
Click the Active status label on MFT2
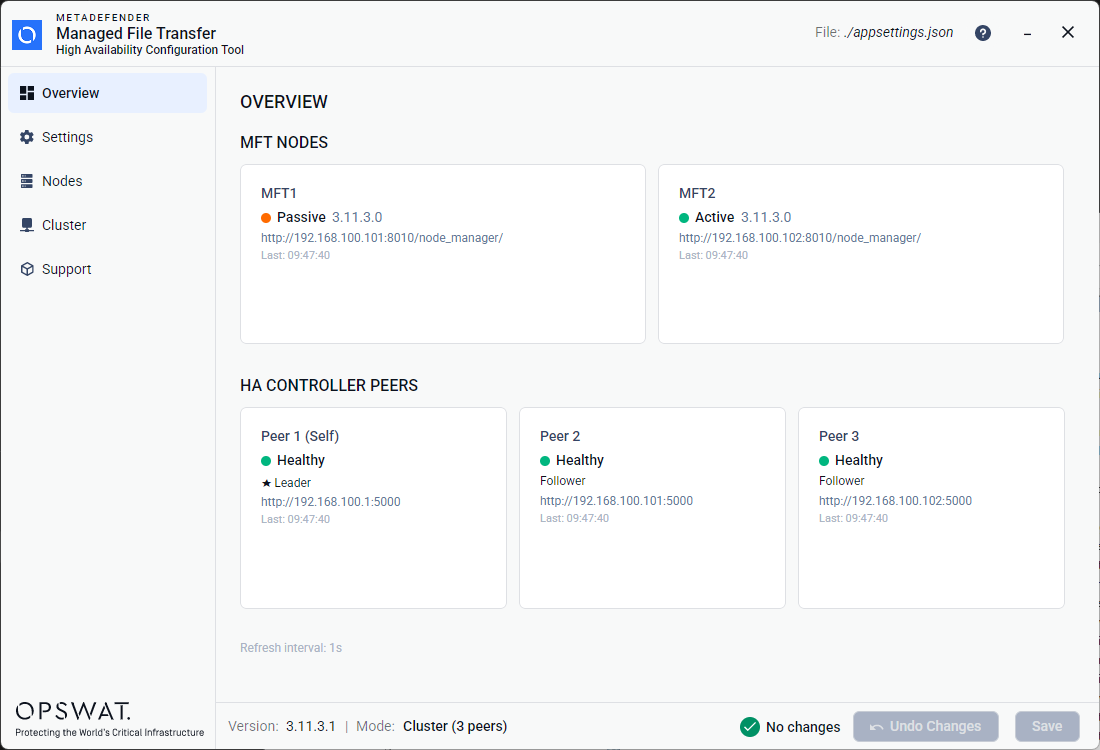(714, 217)
